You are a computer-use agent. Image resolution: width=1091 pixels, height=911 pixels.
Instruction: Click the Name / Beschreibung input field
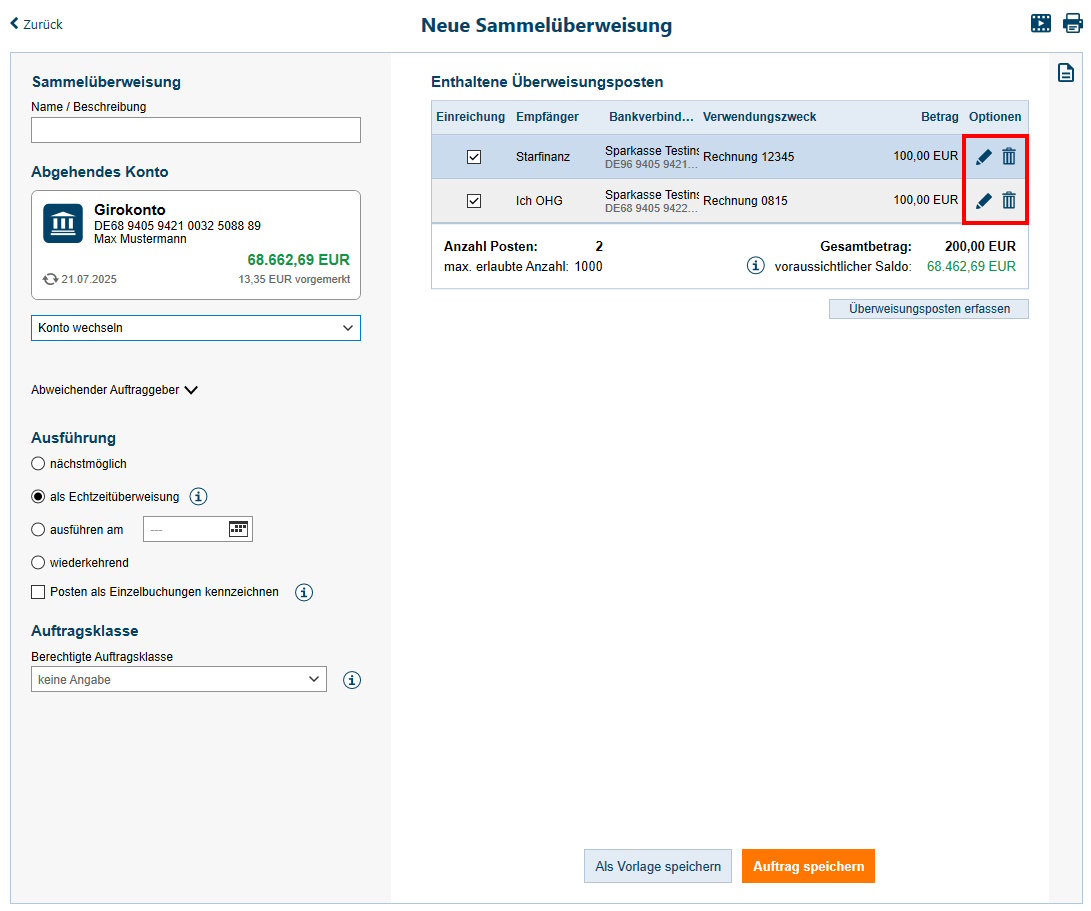[x=196, y=130]
